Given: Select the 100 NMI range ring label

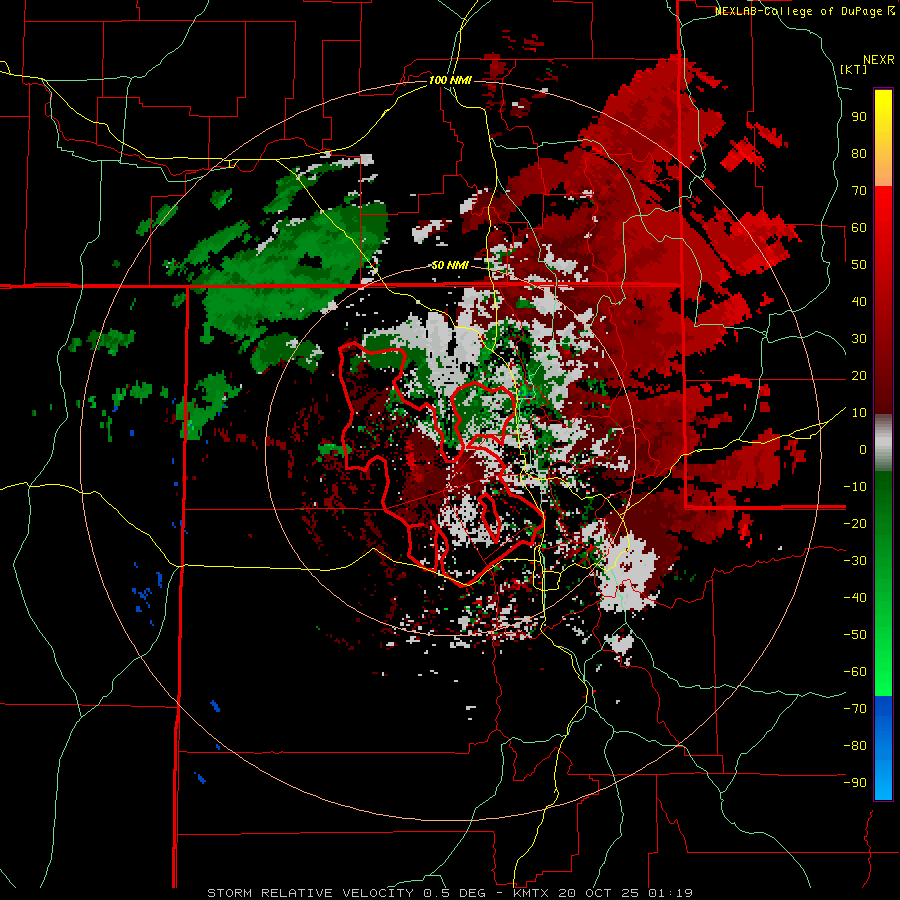Looking at the screenshot, I should (450, 80).
